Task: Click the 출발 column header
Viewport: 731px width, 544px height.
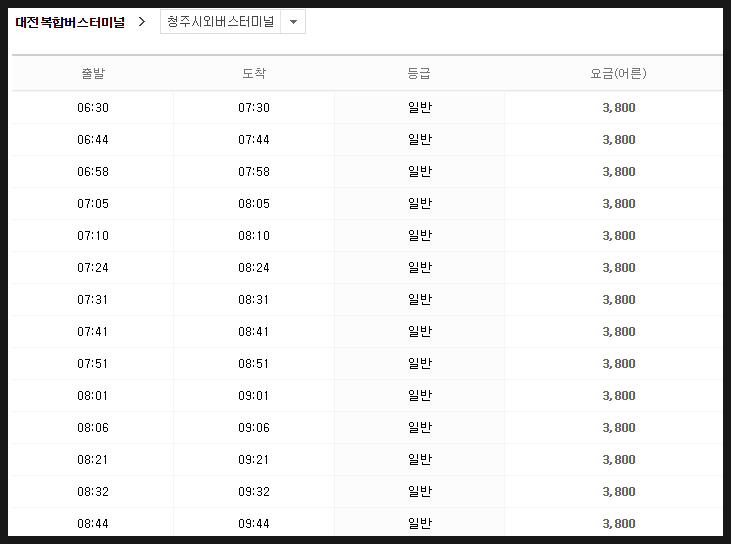Action: click(93, 73)
